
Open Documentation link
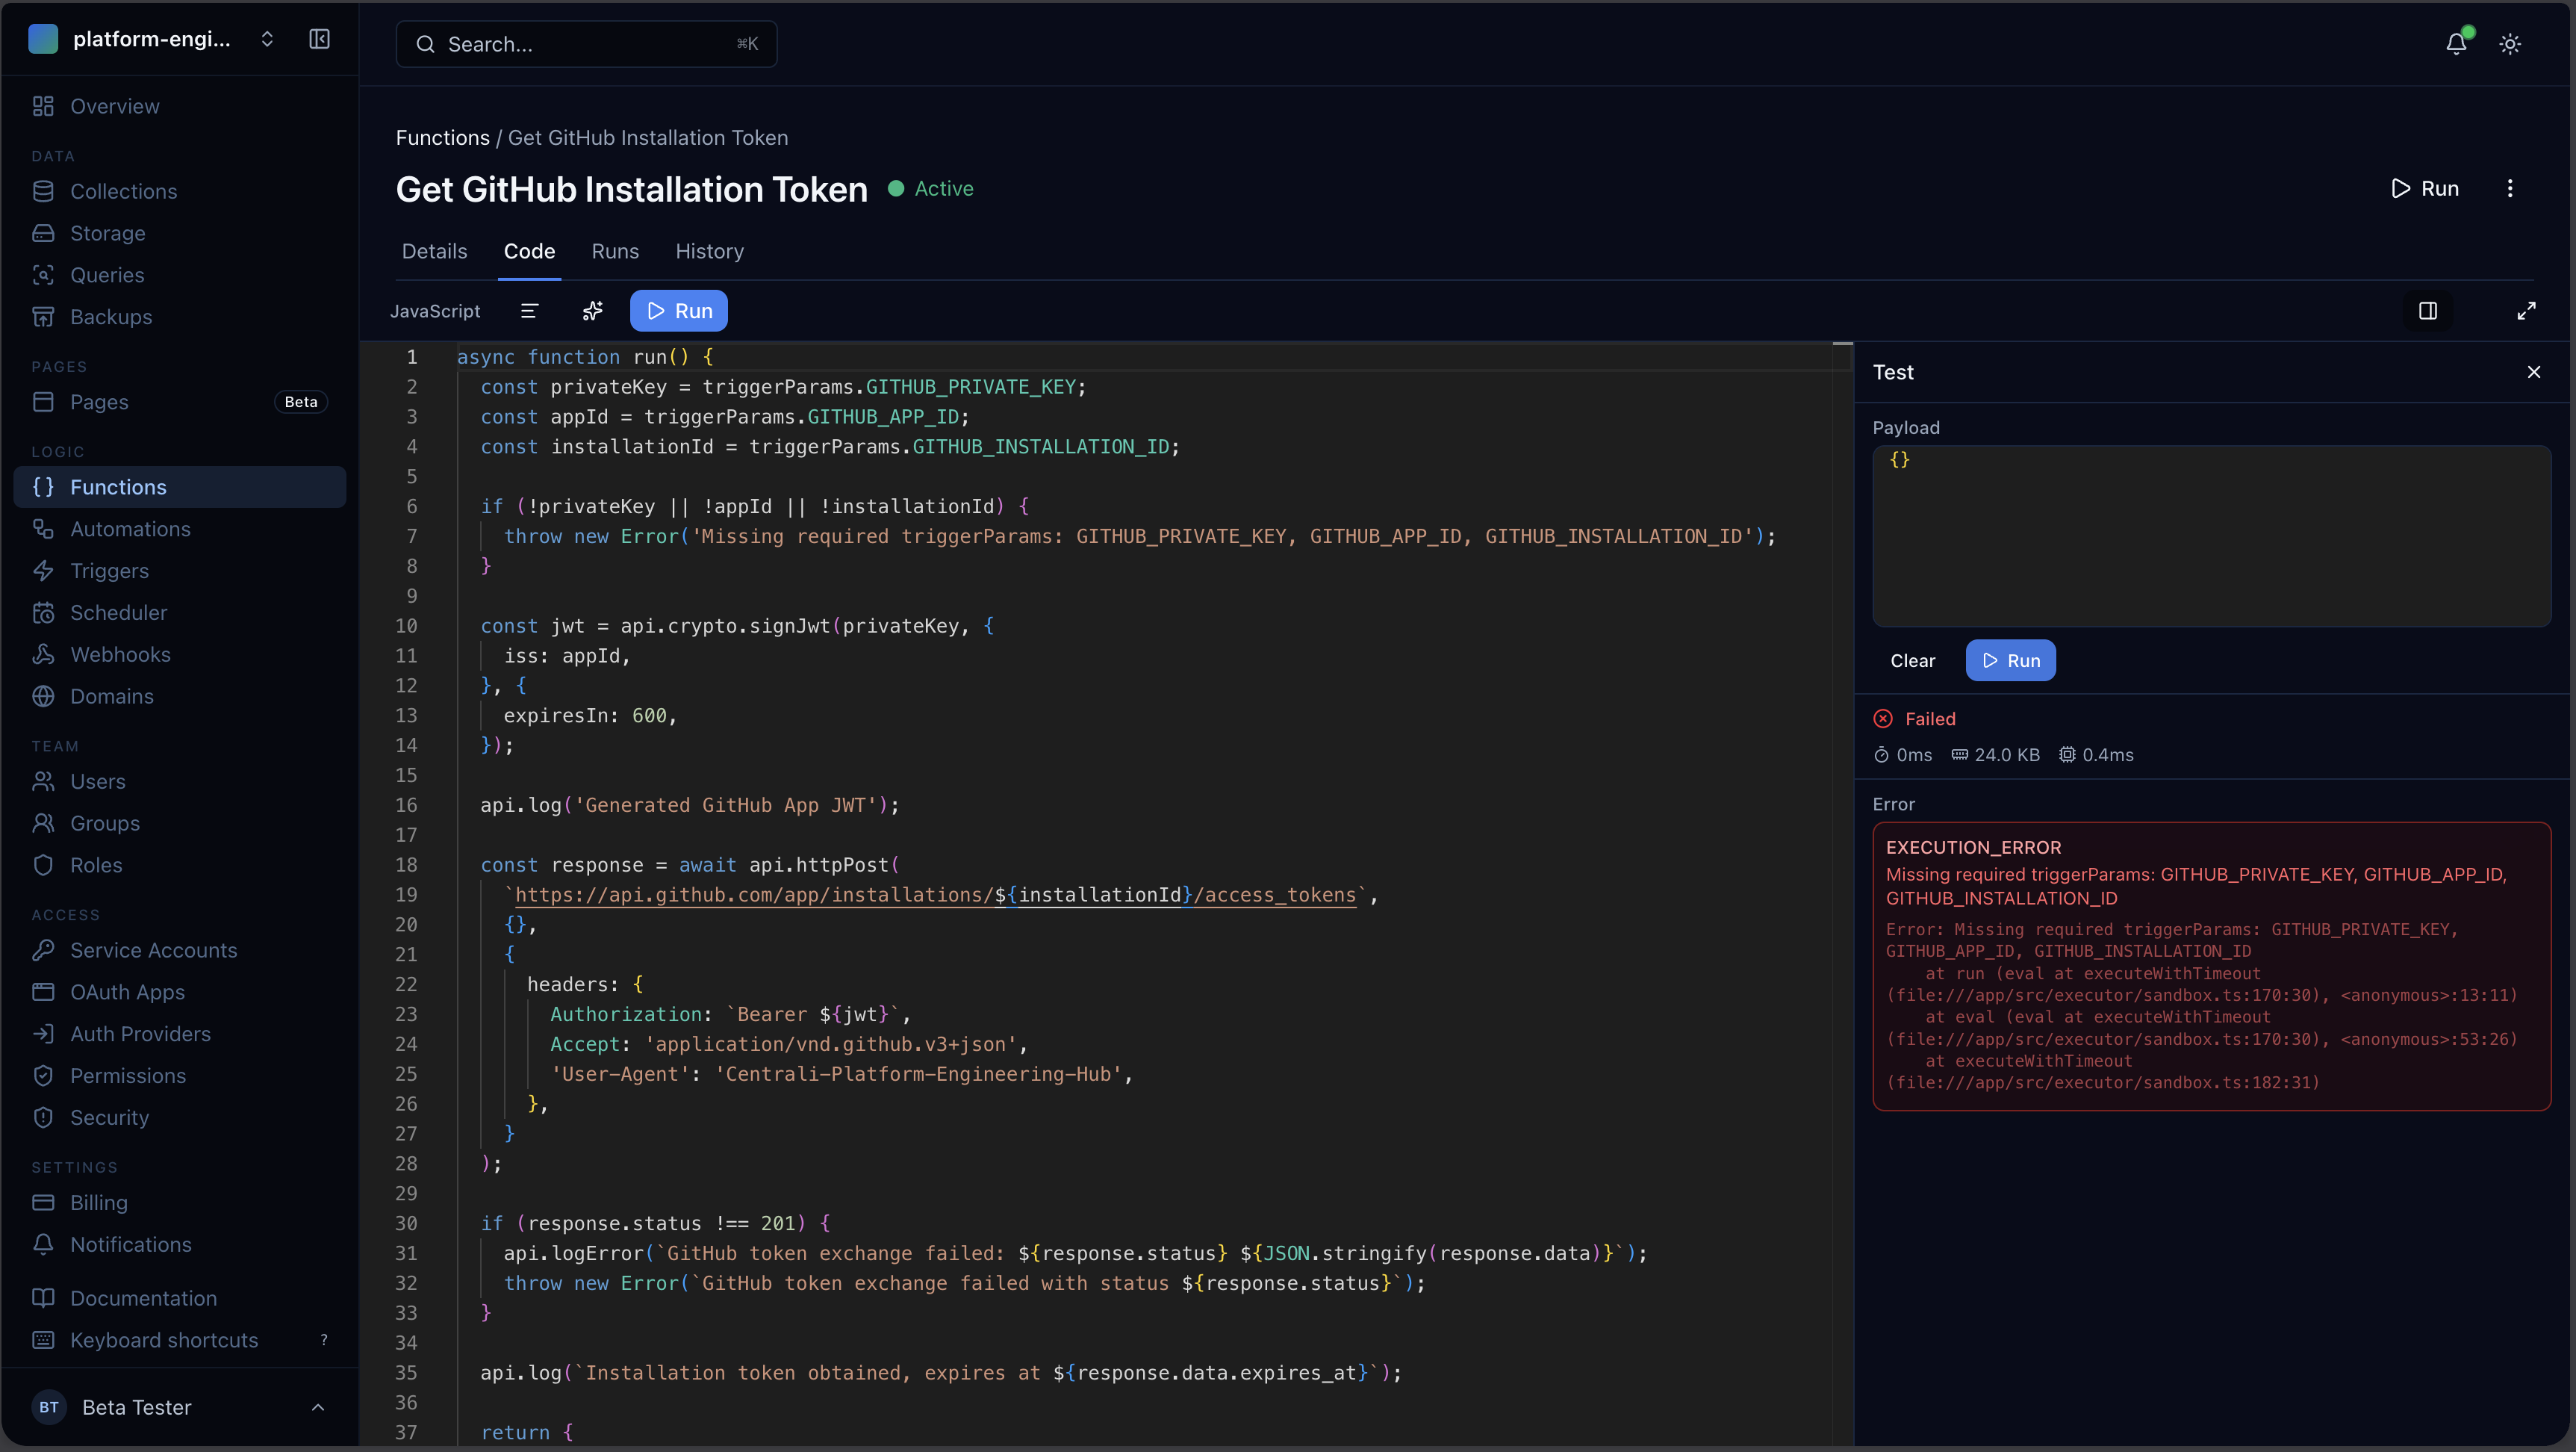click(180, 1299)
